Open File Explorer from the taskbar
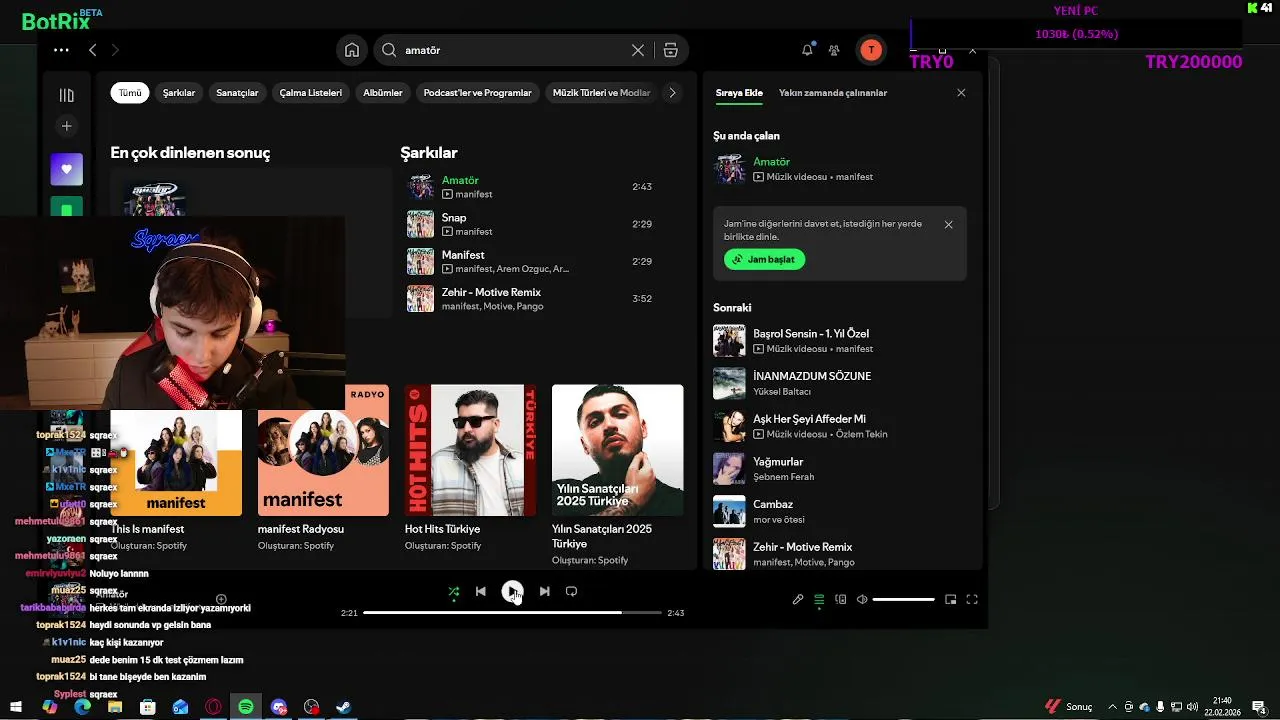This screenshot has width=1280, height=720. pyautogui.click(x=115, y=707)
